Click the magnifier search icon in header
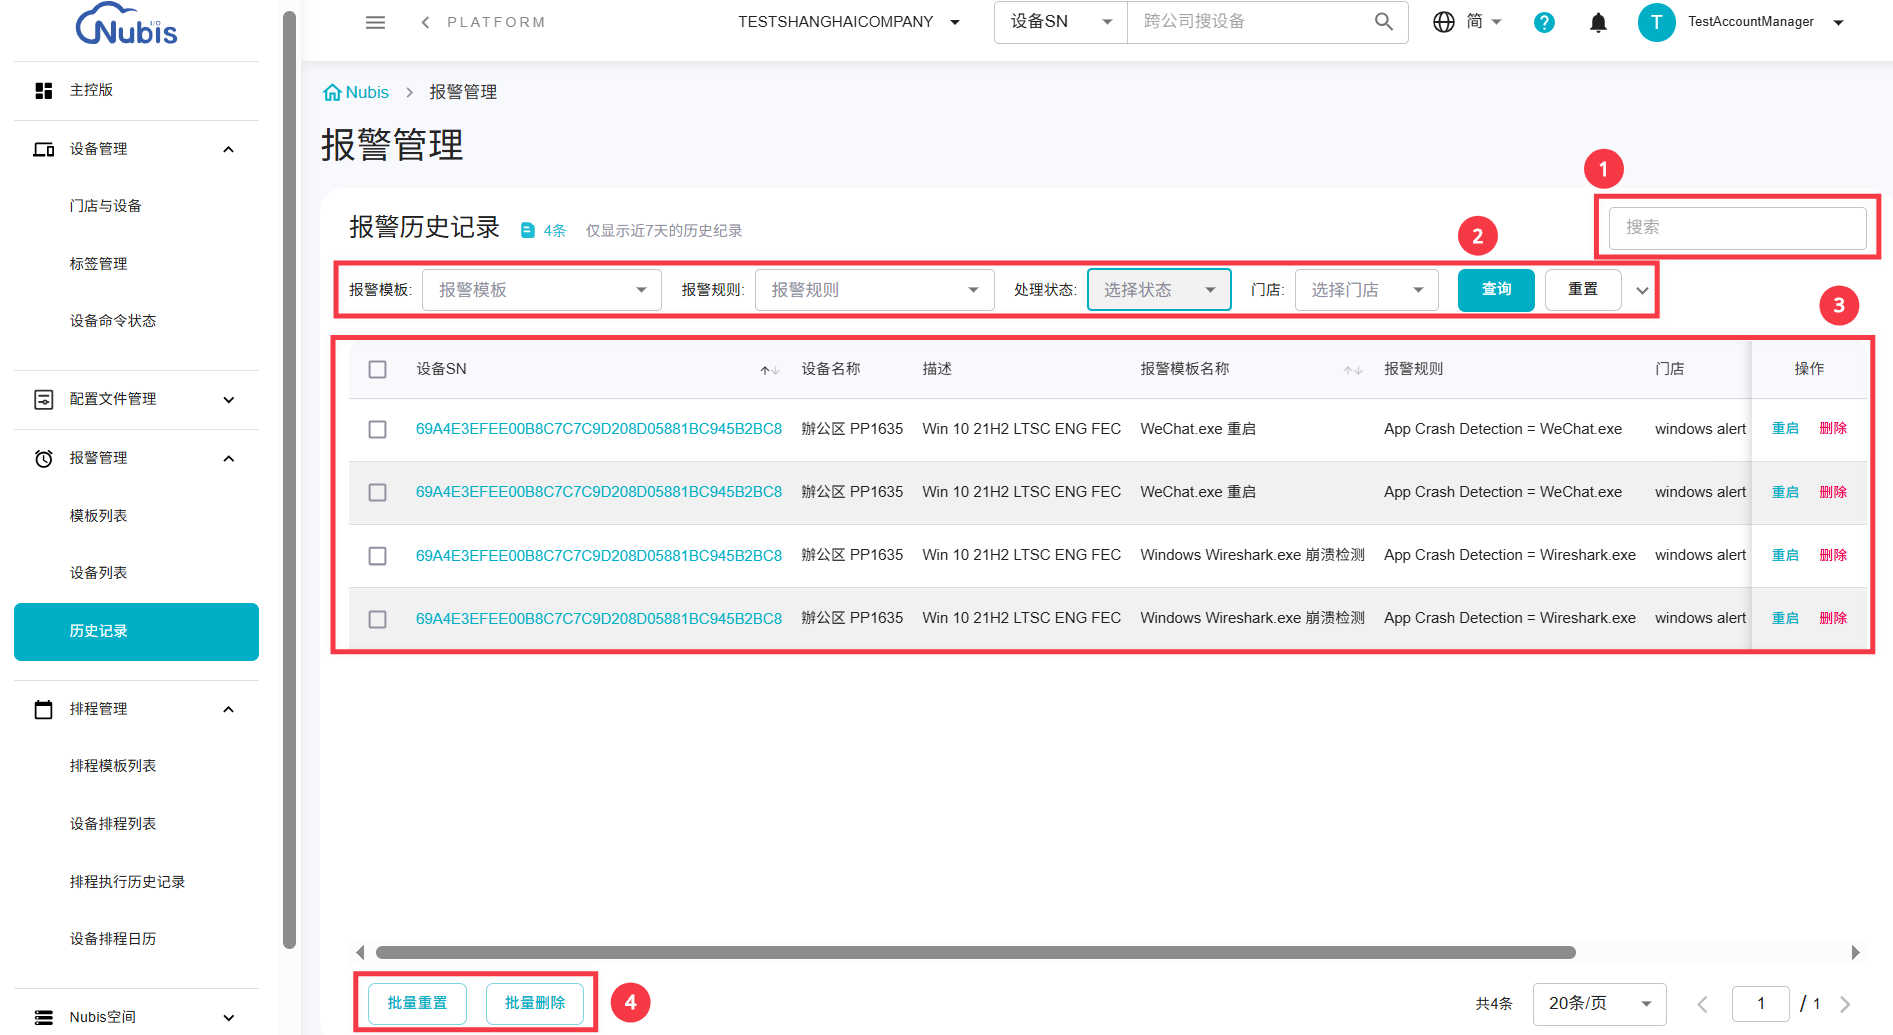The image size is (1893, 1035). 1384,21
